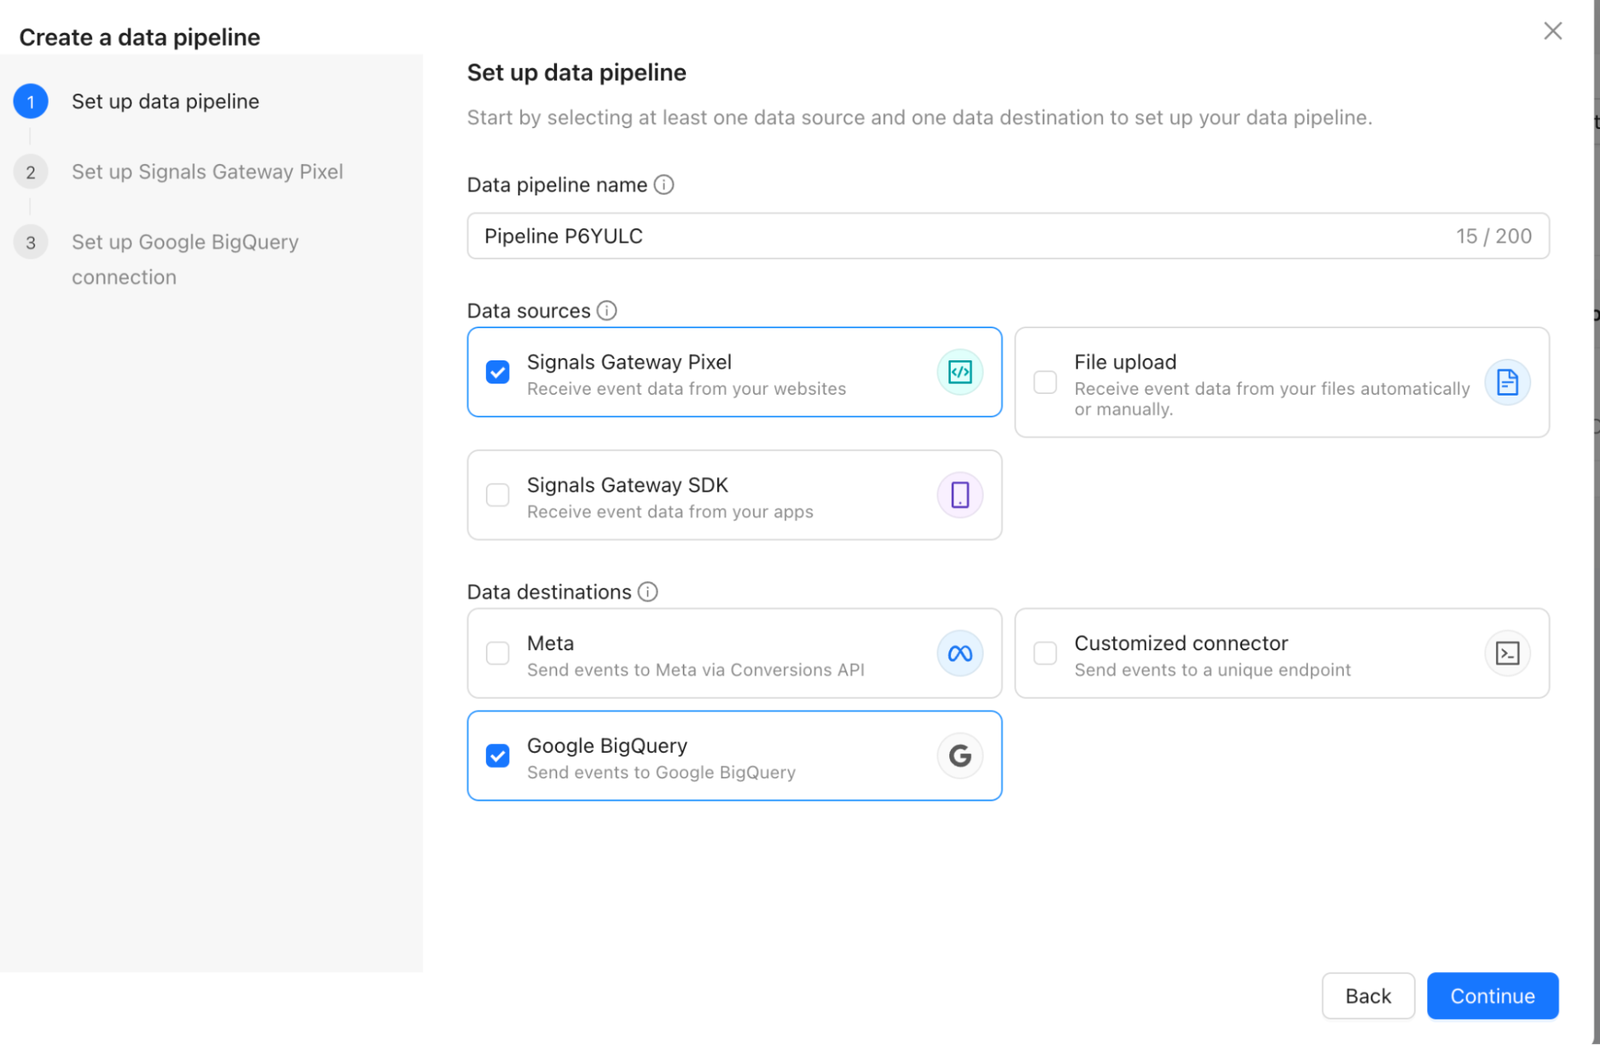
Task: Check the Meta destination checkbox
Action: [x=498, y=653]
